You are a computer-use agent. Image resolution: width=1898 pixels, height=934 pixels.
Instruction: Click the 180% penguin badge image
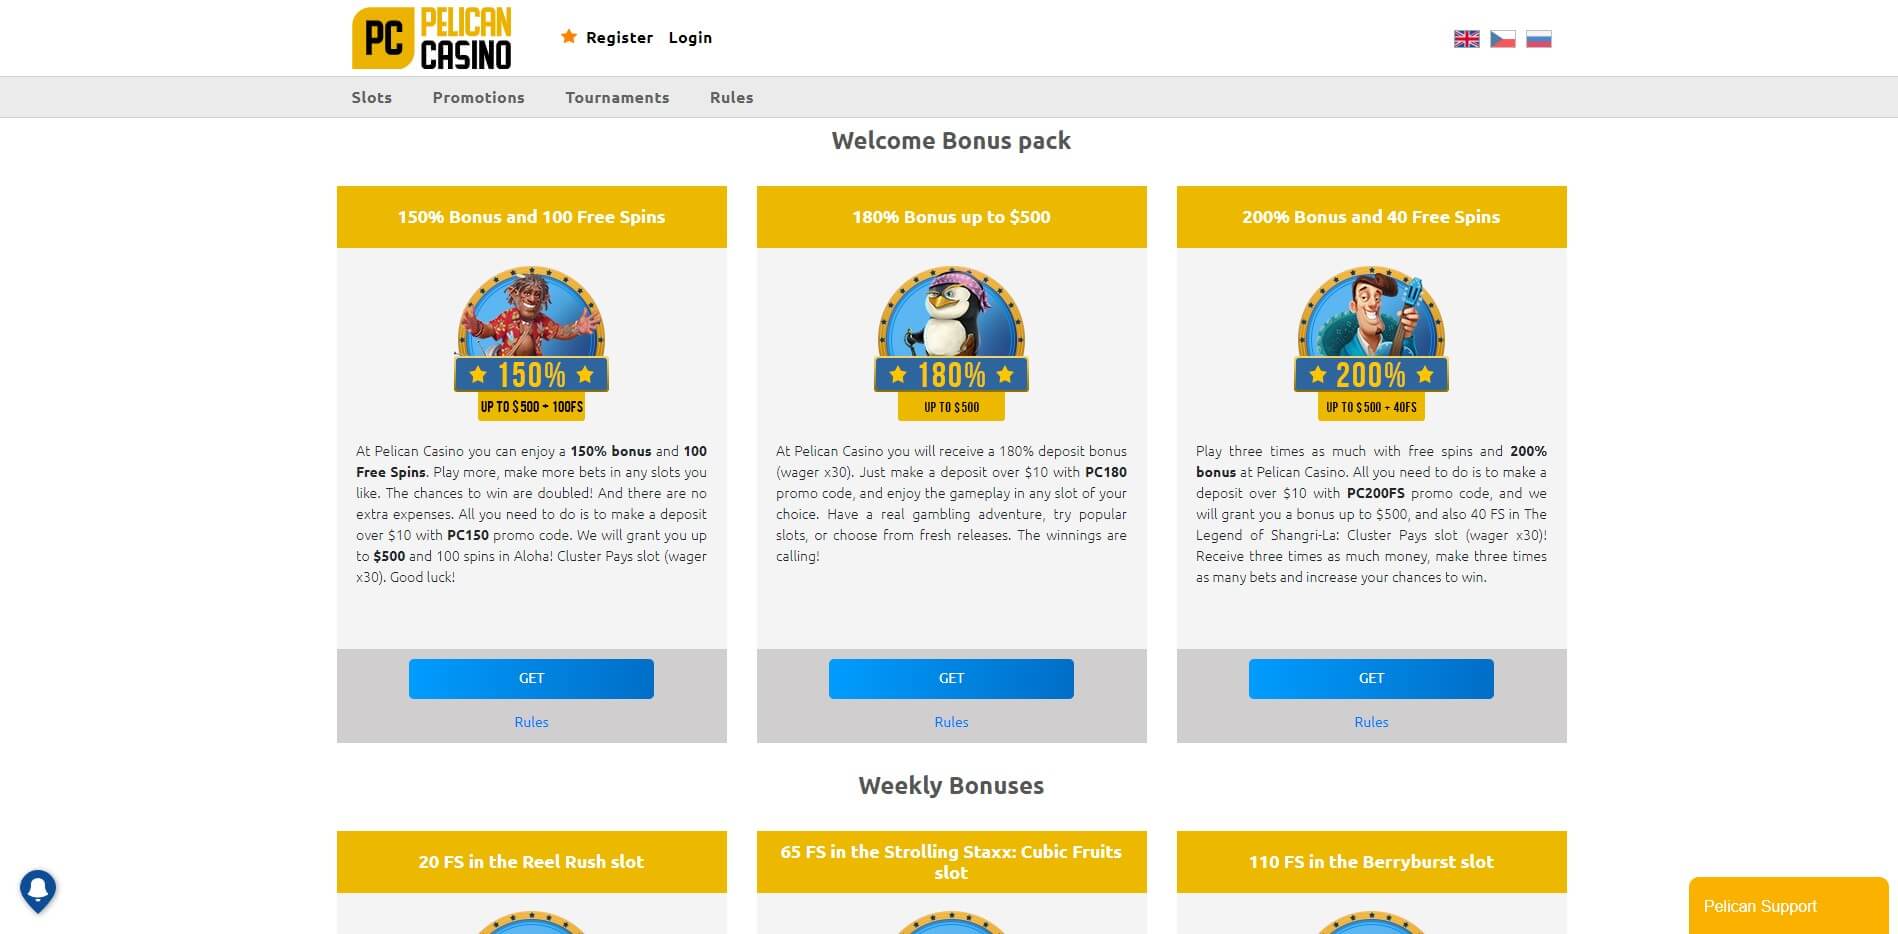pos(951,343)
